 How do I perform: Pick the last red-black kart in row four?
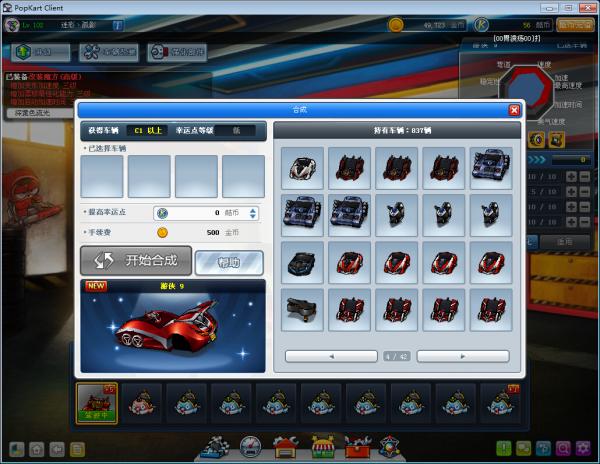(491, 310)
